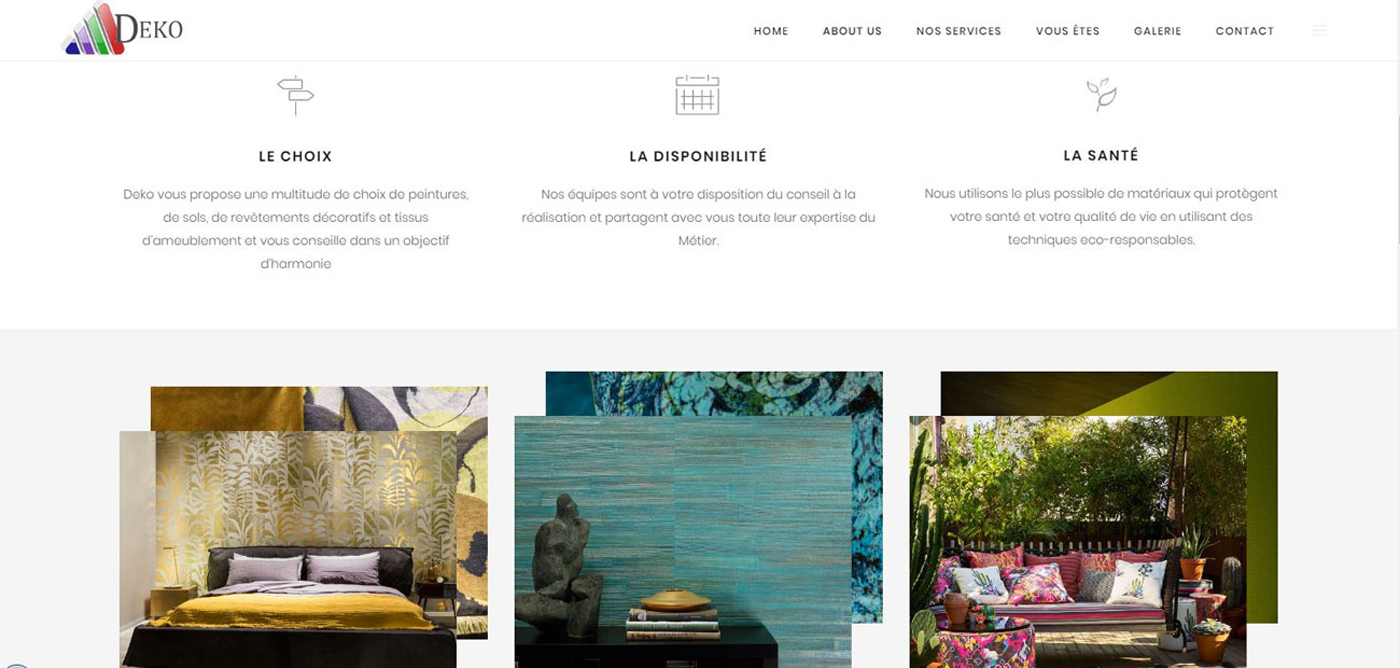Click the signpost icon above Le Choix

(x=295, y=95)
